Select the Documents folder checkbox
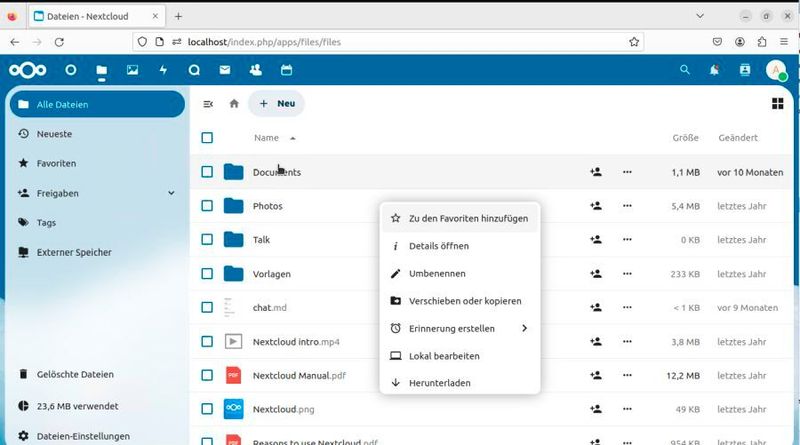800x445 pixels. (207, 172)
